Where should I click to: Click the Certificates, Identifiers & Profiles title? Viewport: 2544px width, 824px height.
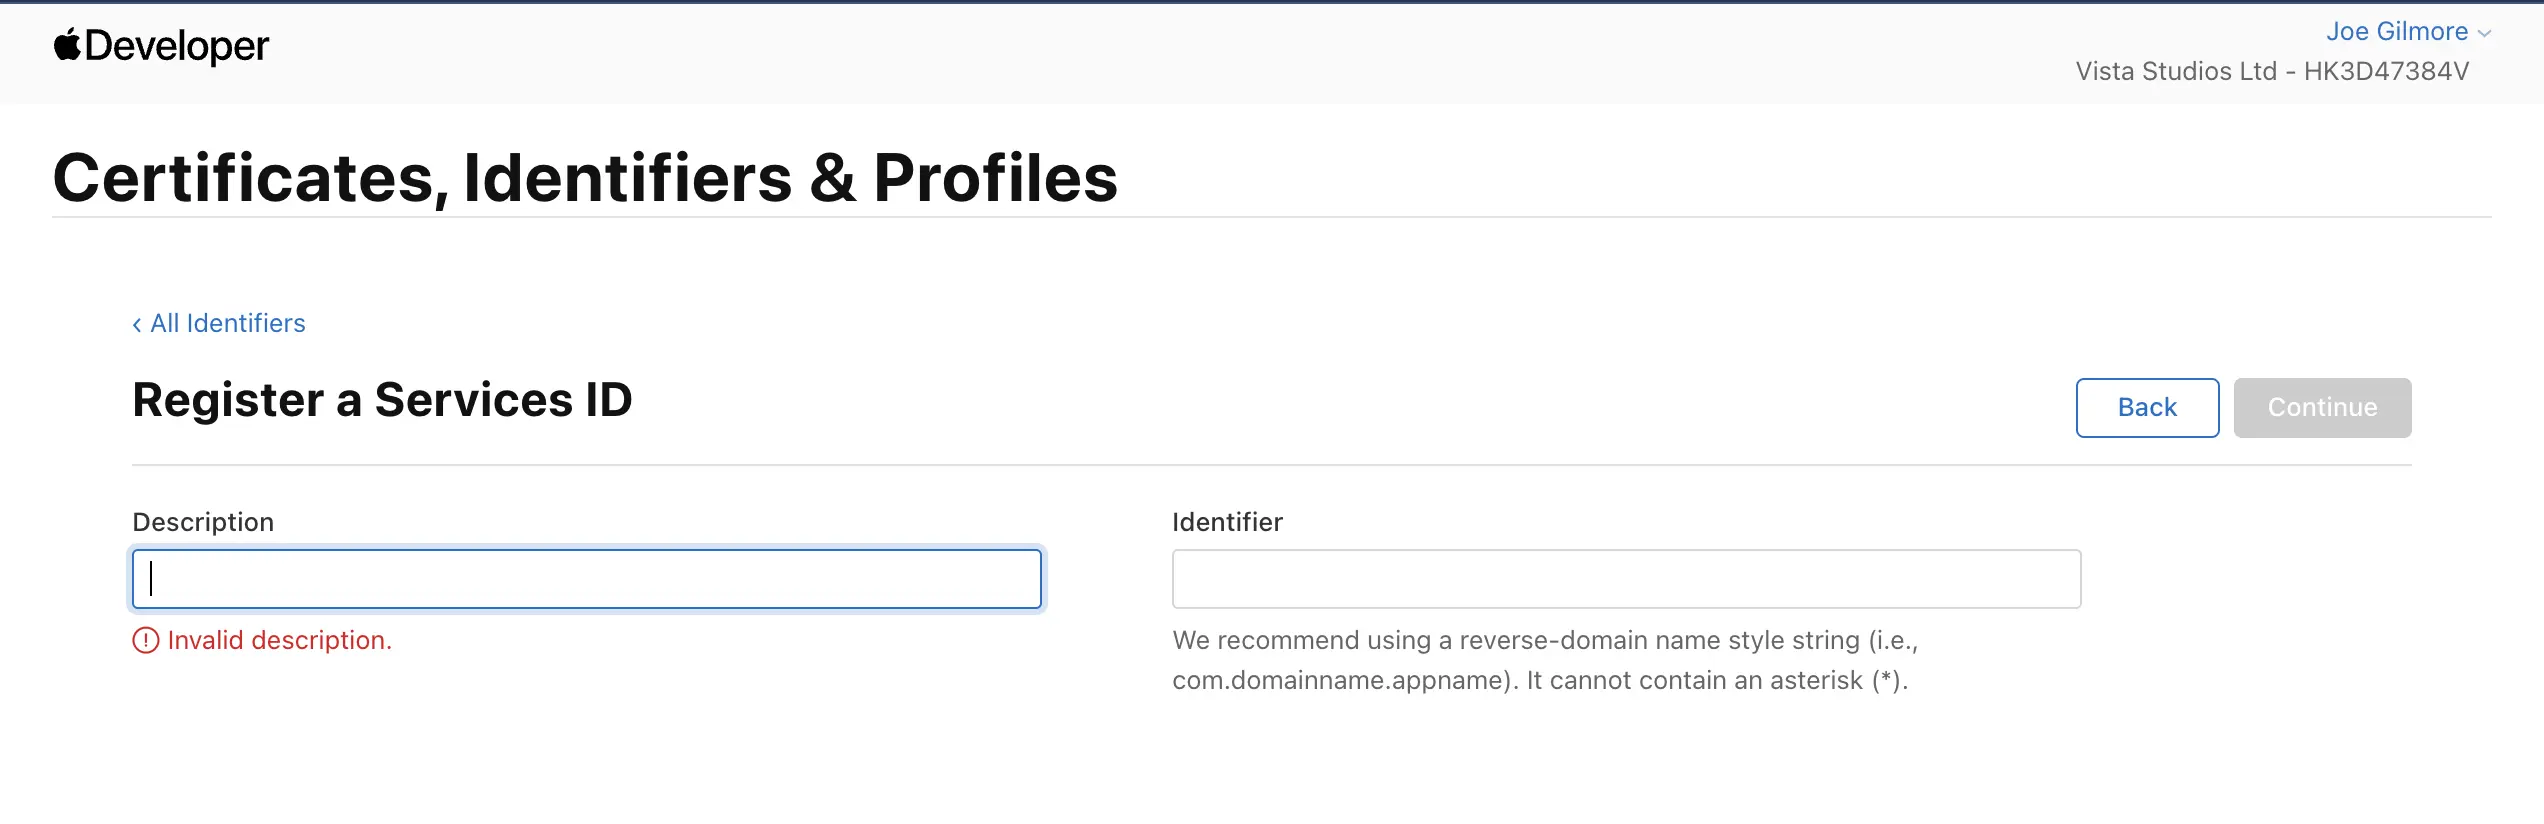[585, 178]
